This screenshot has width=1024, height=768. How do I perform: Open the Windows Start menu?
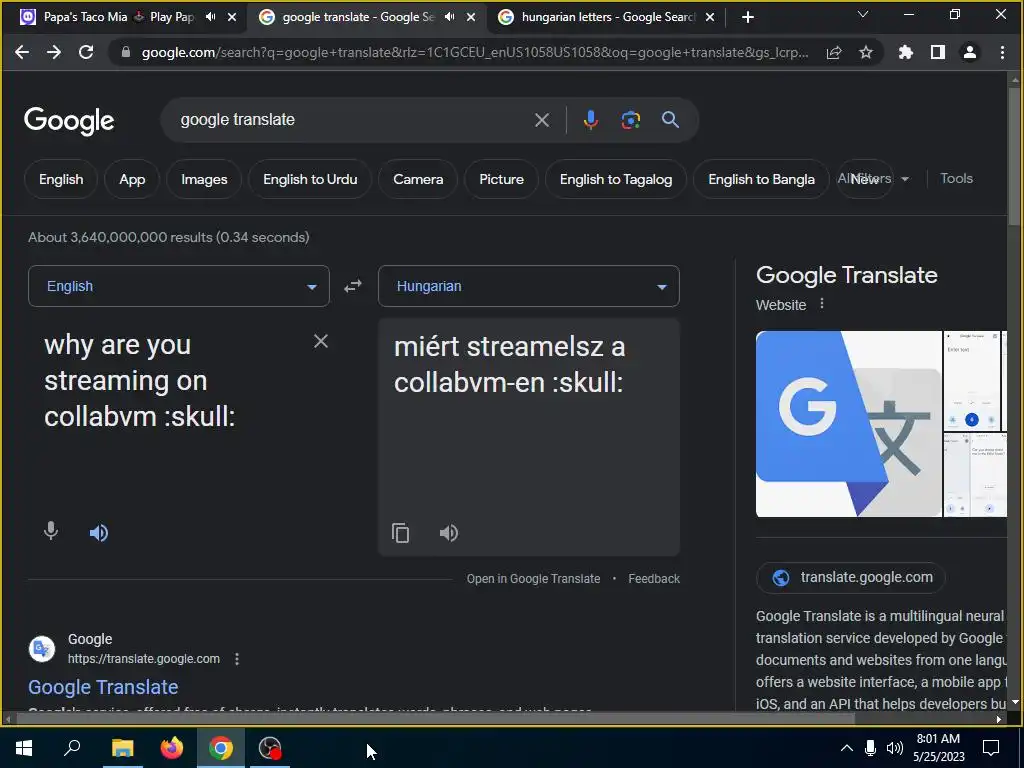24,748
